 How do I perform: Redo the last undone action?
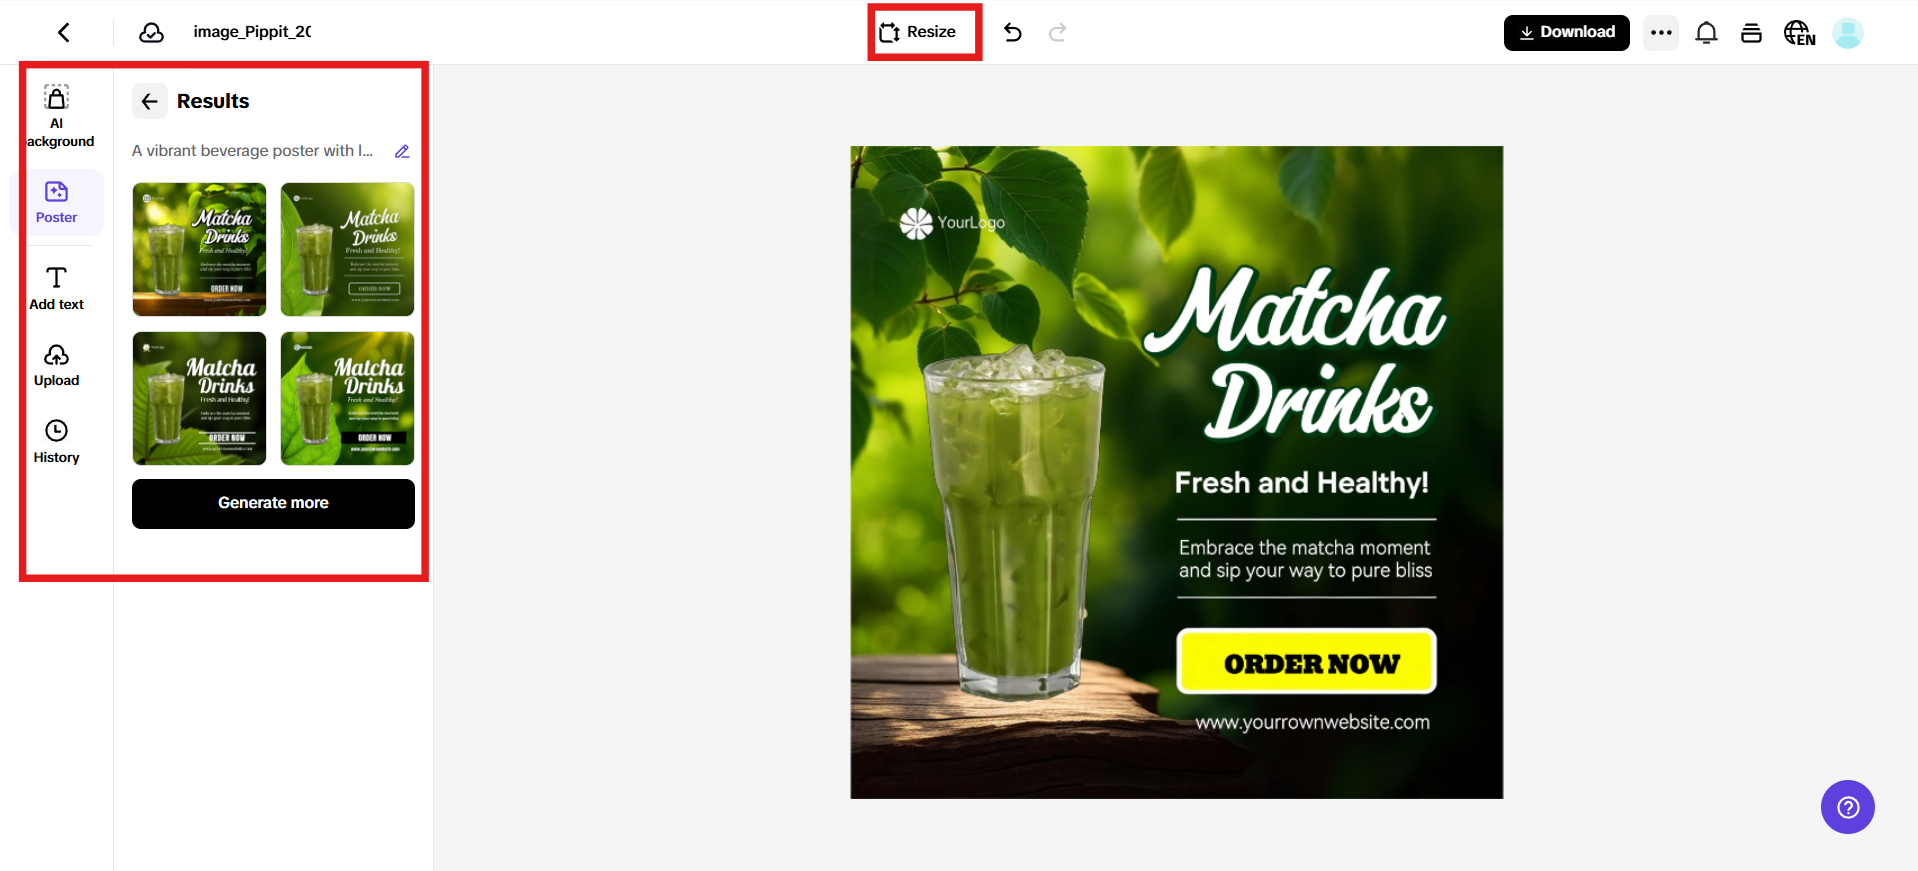tap(1057, 32)
